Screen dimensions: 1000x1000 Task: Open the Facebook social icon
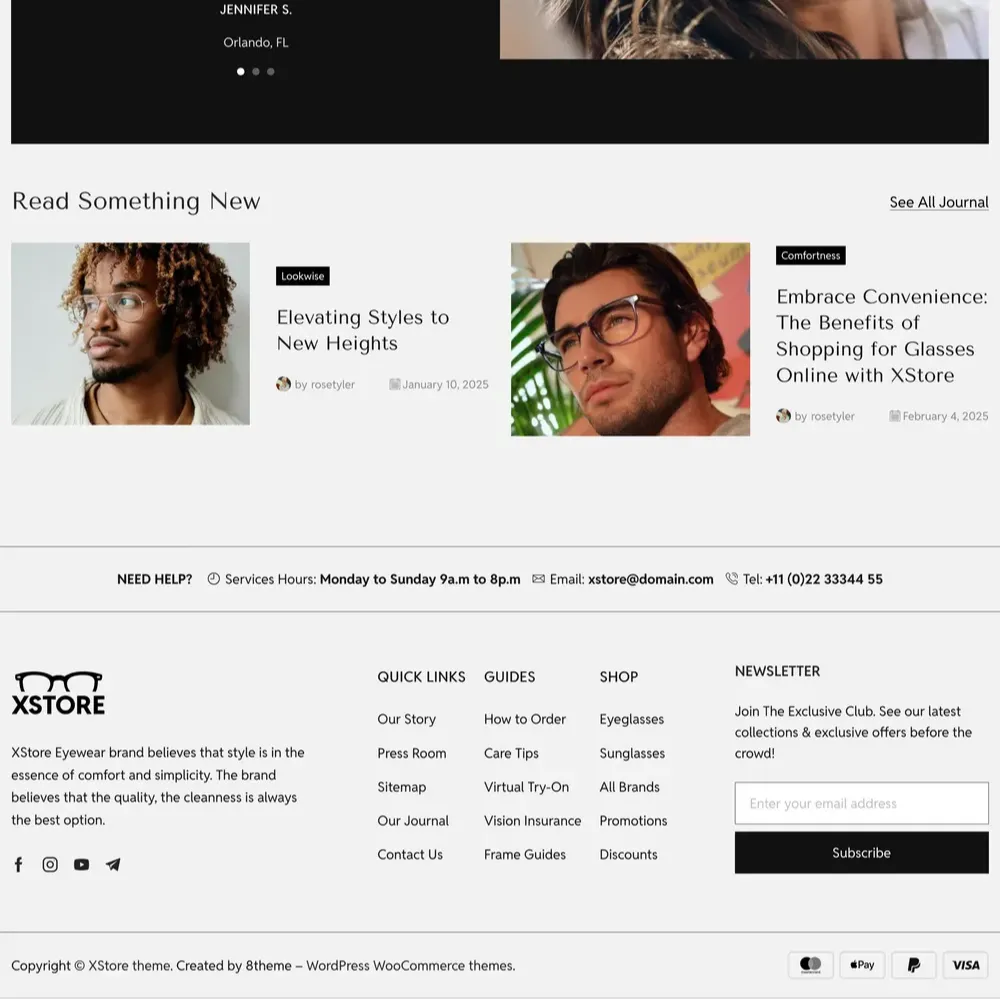18,864
